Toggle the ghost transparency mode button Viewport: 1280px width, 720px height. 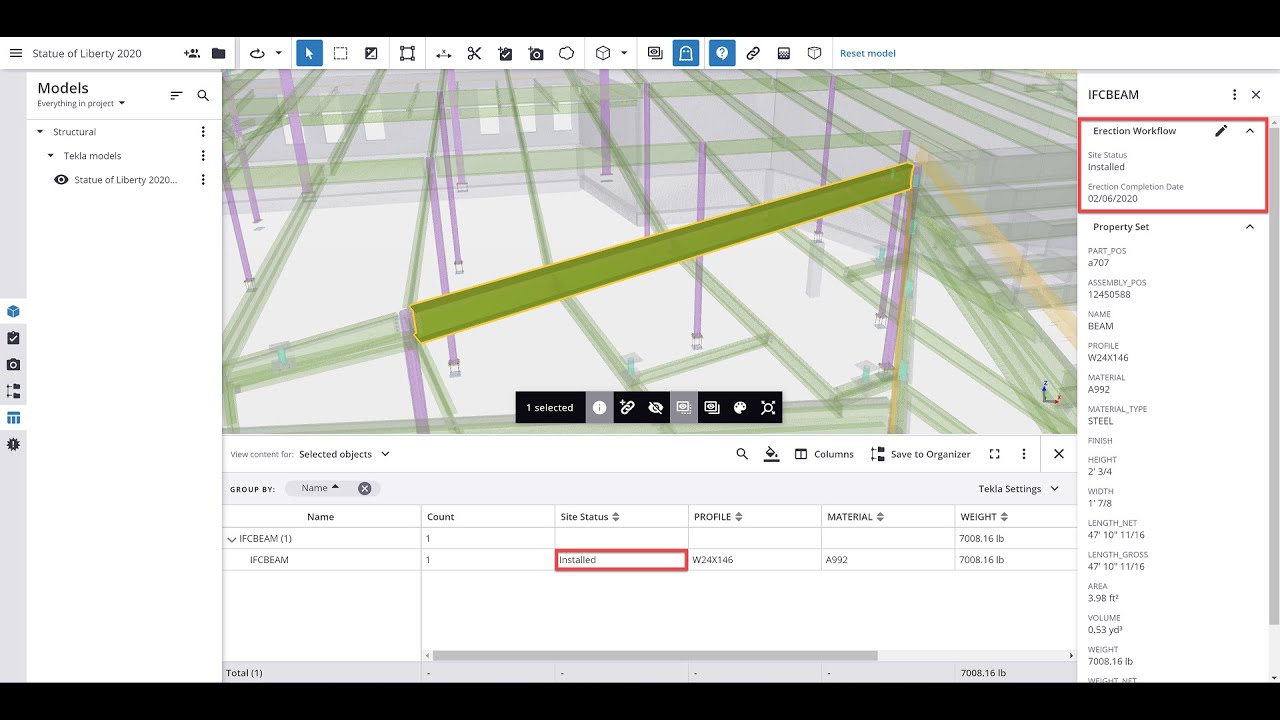[685, 53]
